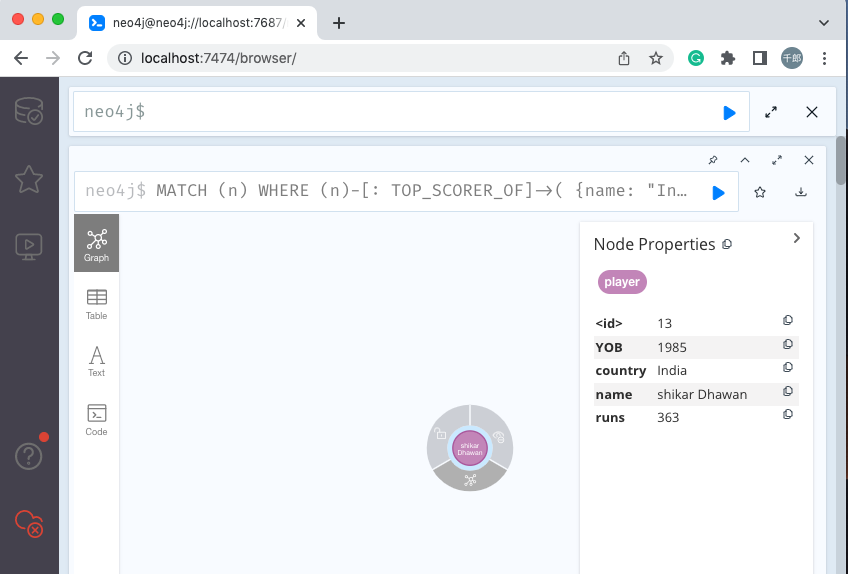848x574 pixels.
Task: Copy all node properties icon
Action: [727, 245]
